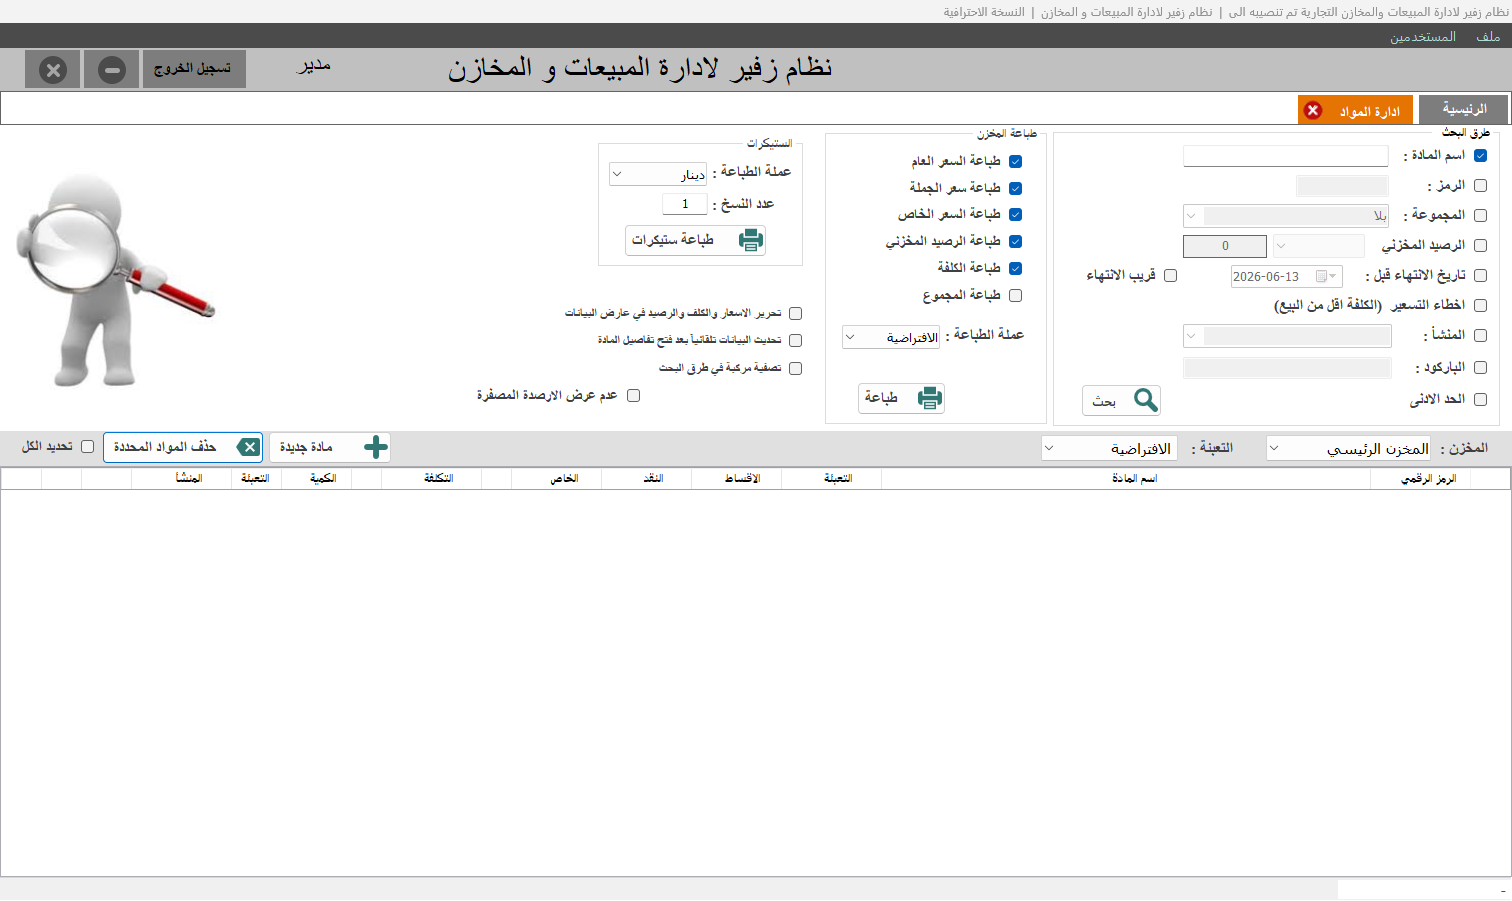
Task: Uncheck طباعة سعر الجملة
Action: click(1016, 188)
